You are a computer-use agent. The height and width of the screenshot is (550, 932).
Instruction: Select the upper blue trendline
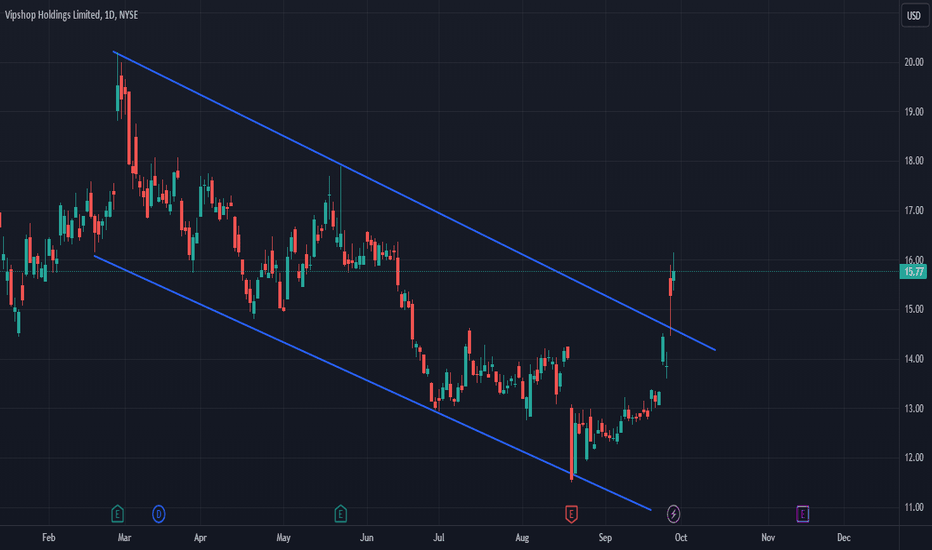pos(416,203)
